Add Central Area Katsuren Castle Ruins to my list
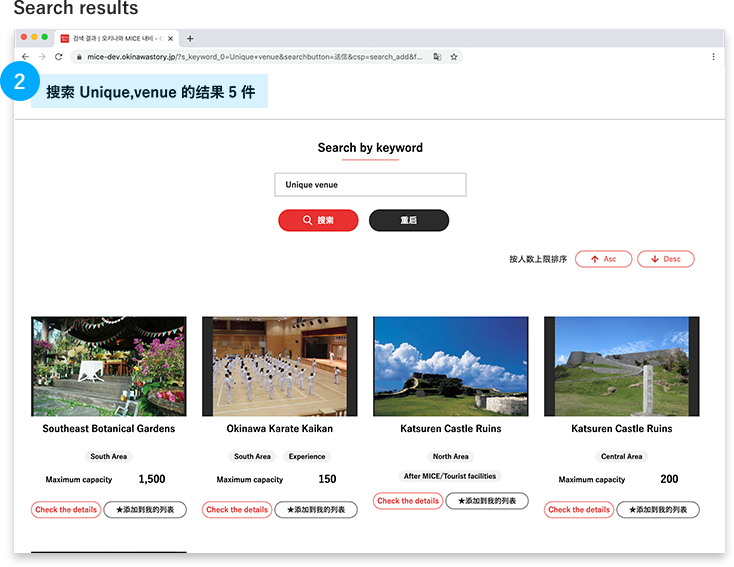The image size is (734, 567). coord(658,509)
